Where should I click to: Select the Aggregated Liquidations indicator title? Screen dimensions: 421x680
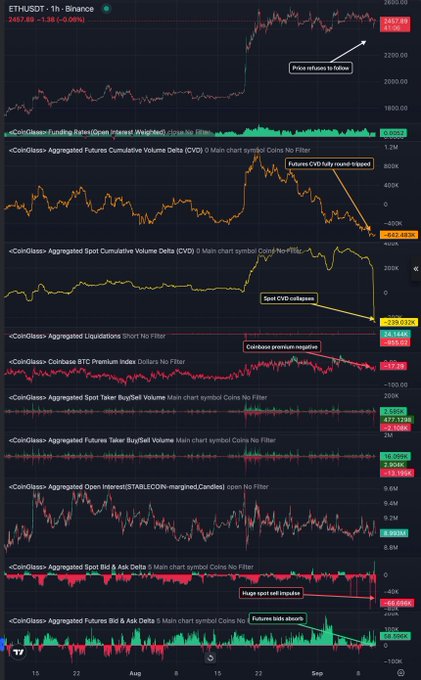pyautogui.click(x=65, y=336)
